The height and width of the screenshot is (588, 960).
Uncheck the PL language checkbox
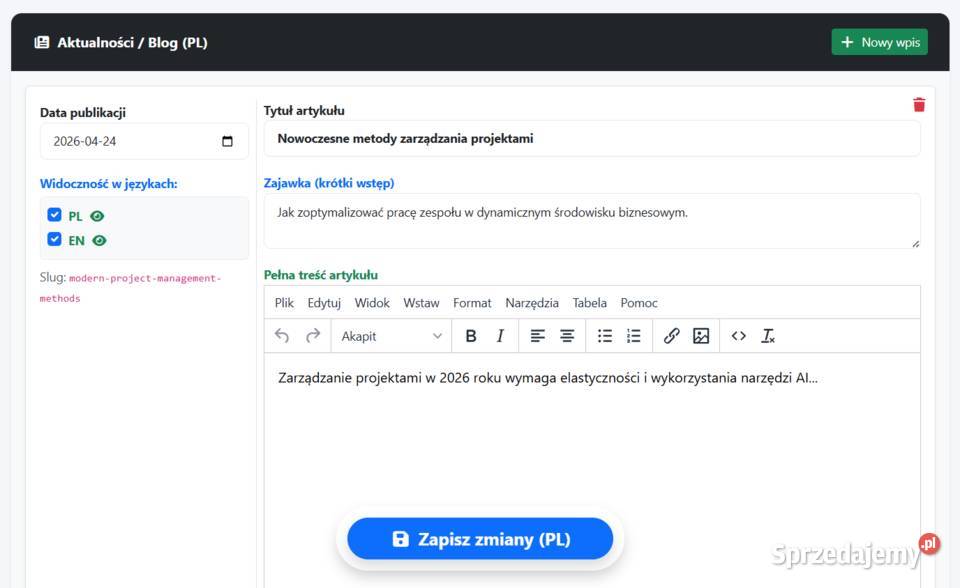pos(55,214)
